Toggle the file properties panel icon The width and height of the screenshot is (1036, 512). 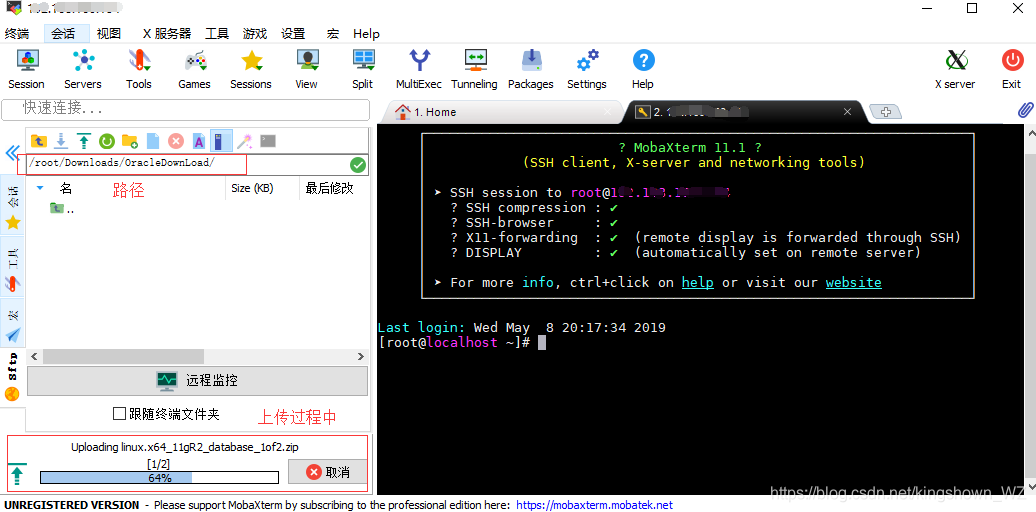point(221,141)
